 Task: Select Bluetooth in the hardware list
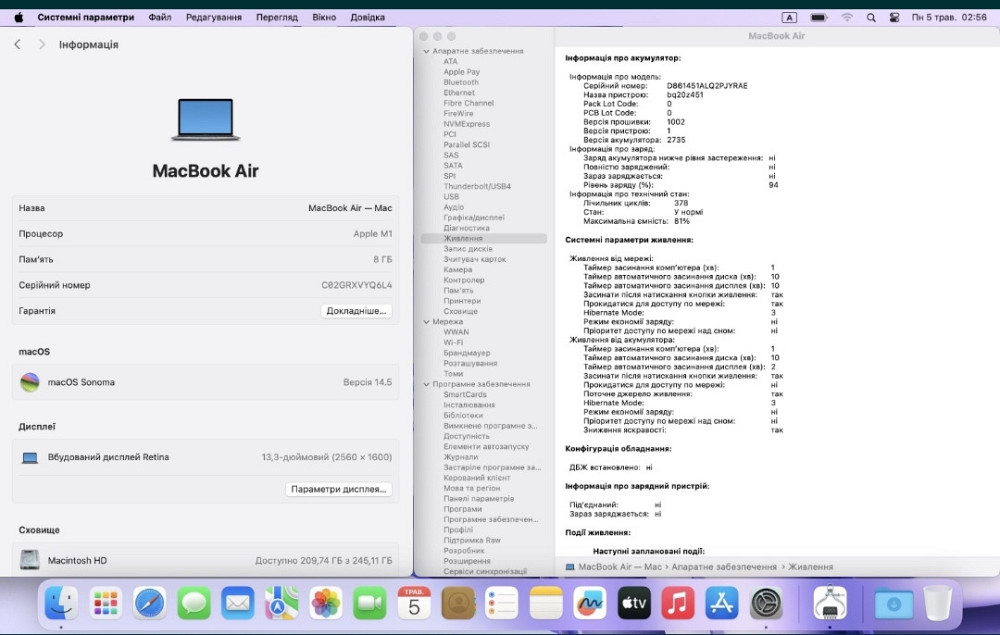(x=460, y=81)
